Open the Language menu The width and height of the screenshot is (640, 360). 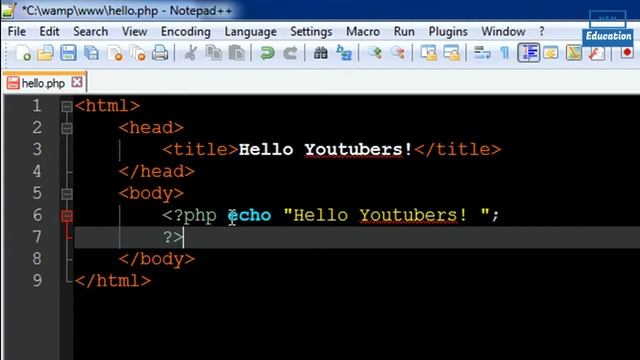pyautogui.click(x=251, y=31)
